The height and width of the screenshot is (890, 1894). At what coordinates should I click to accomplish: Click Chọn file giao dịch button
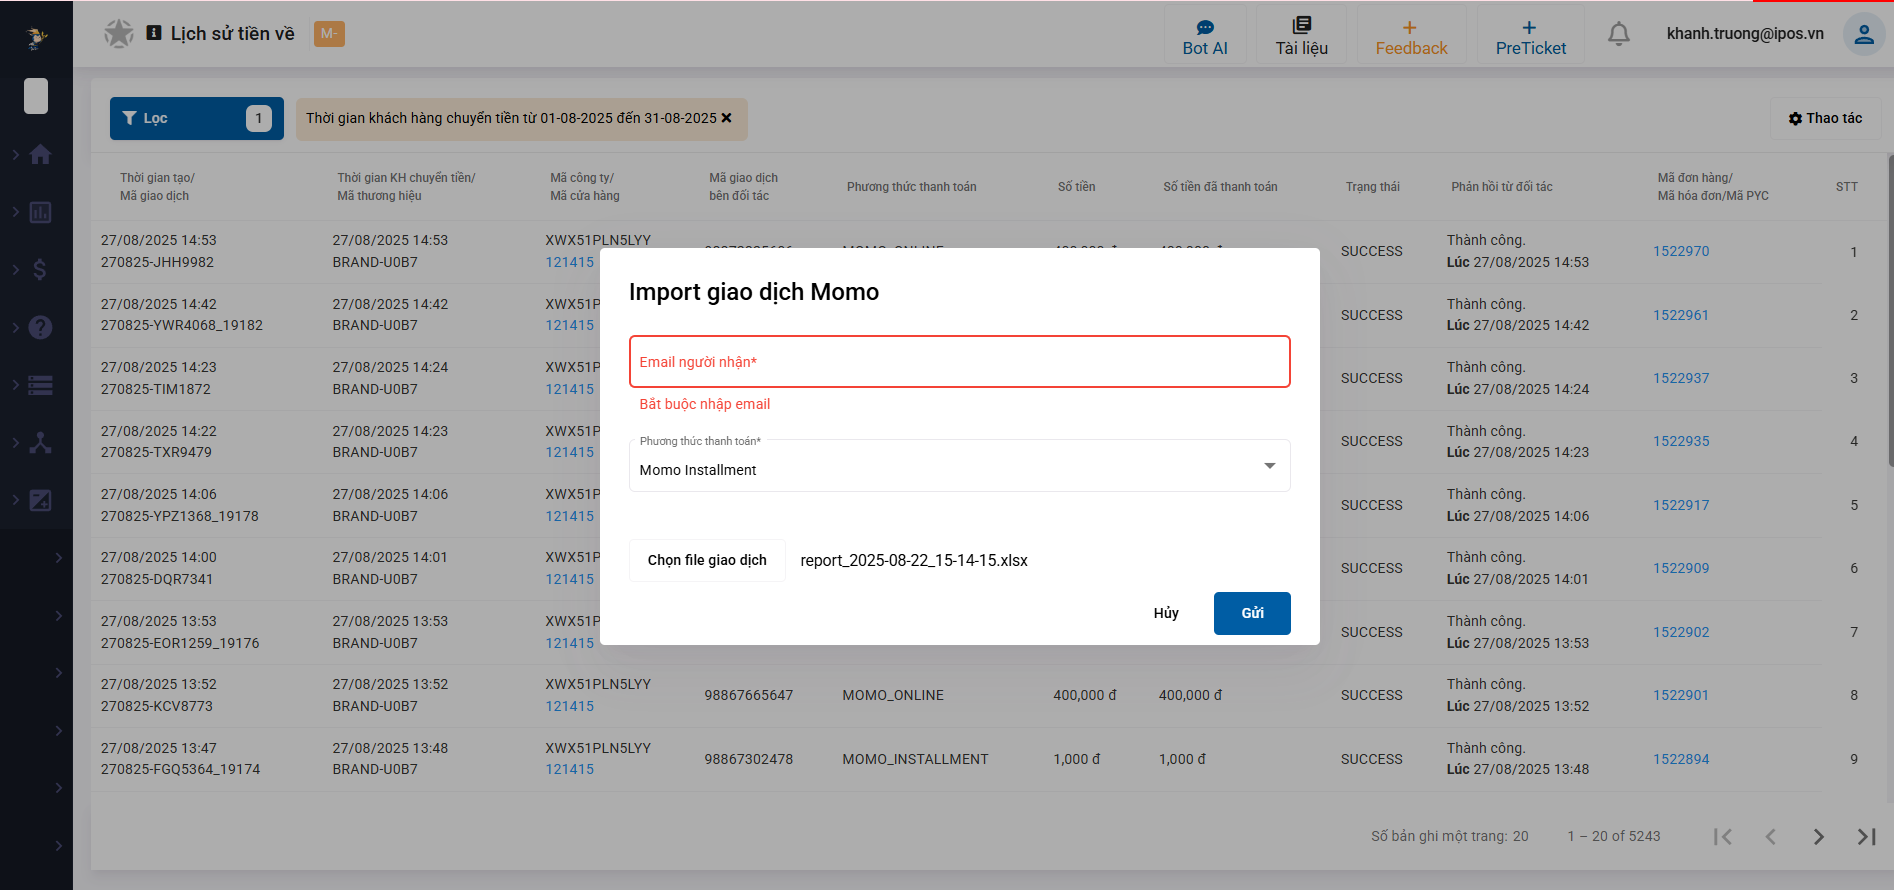pyautogui.click(x=707, y=560)
